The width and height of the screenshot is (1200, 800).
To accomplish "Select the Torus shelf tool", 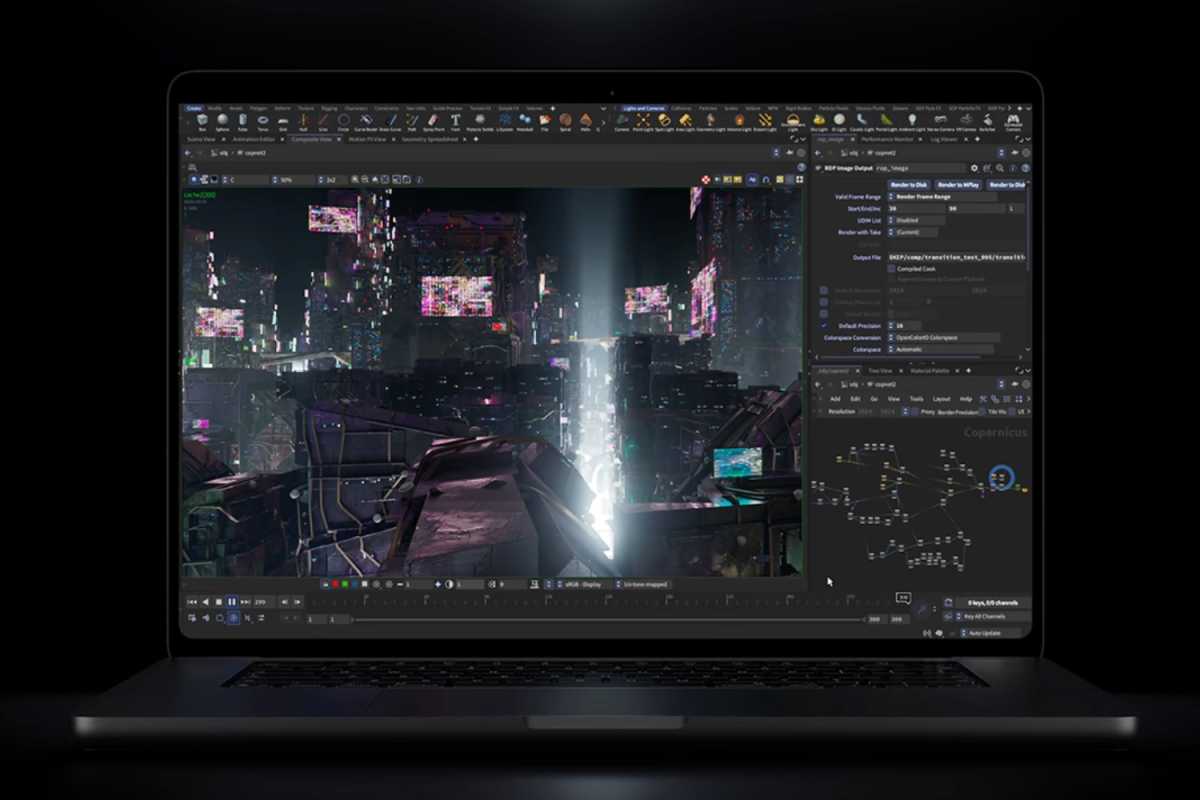I will [263, 121].
